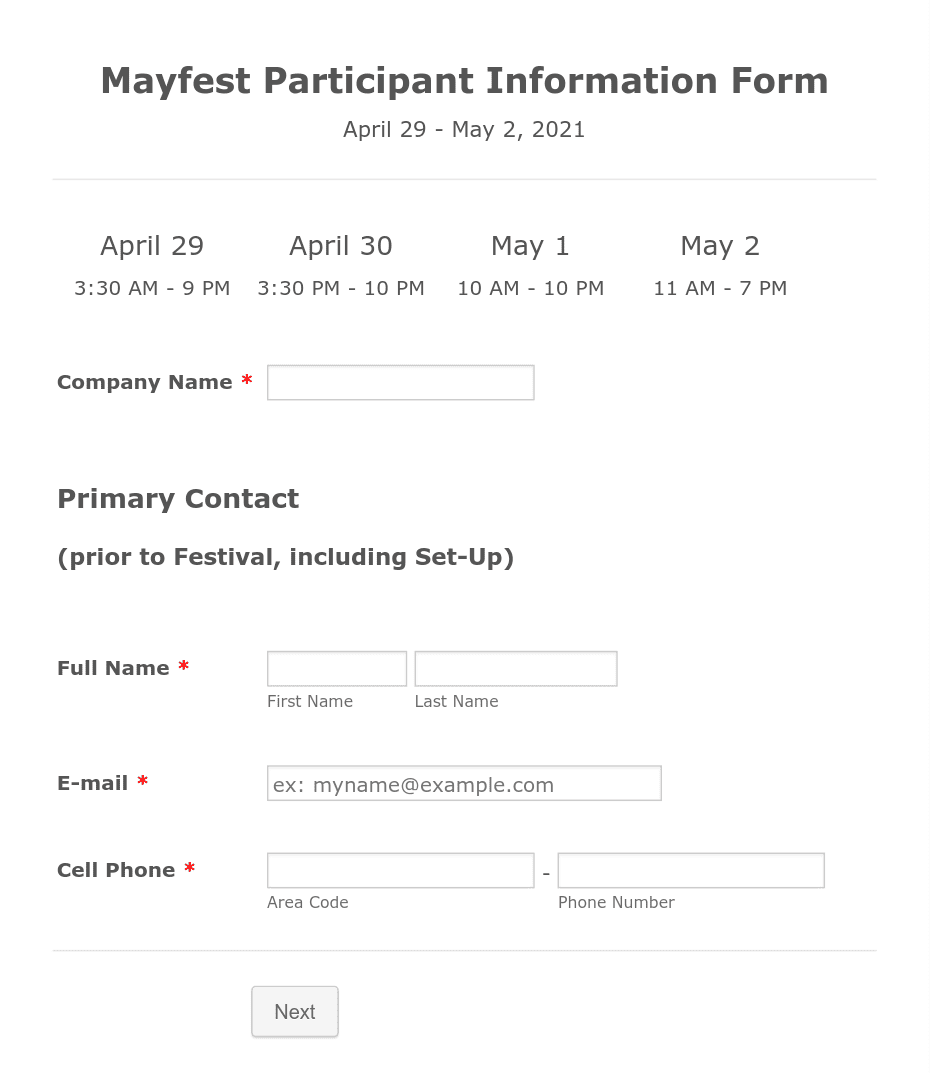Viewport: 930px width, 1073px height.
Task: Click the May 1 date heading
Action: [x=529, y=245]
